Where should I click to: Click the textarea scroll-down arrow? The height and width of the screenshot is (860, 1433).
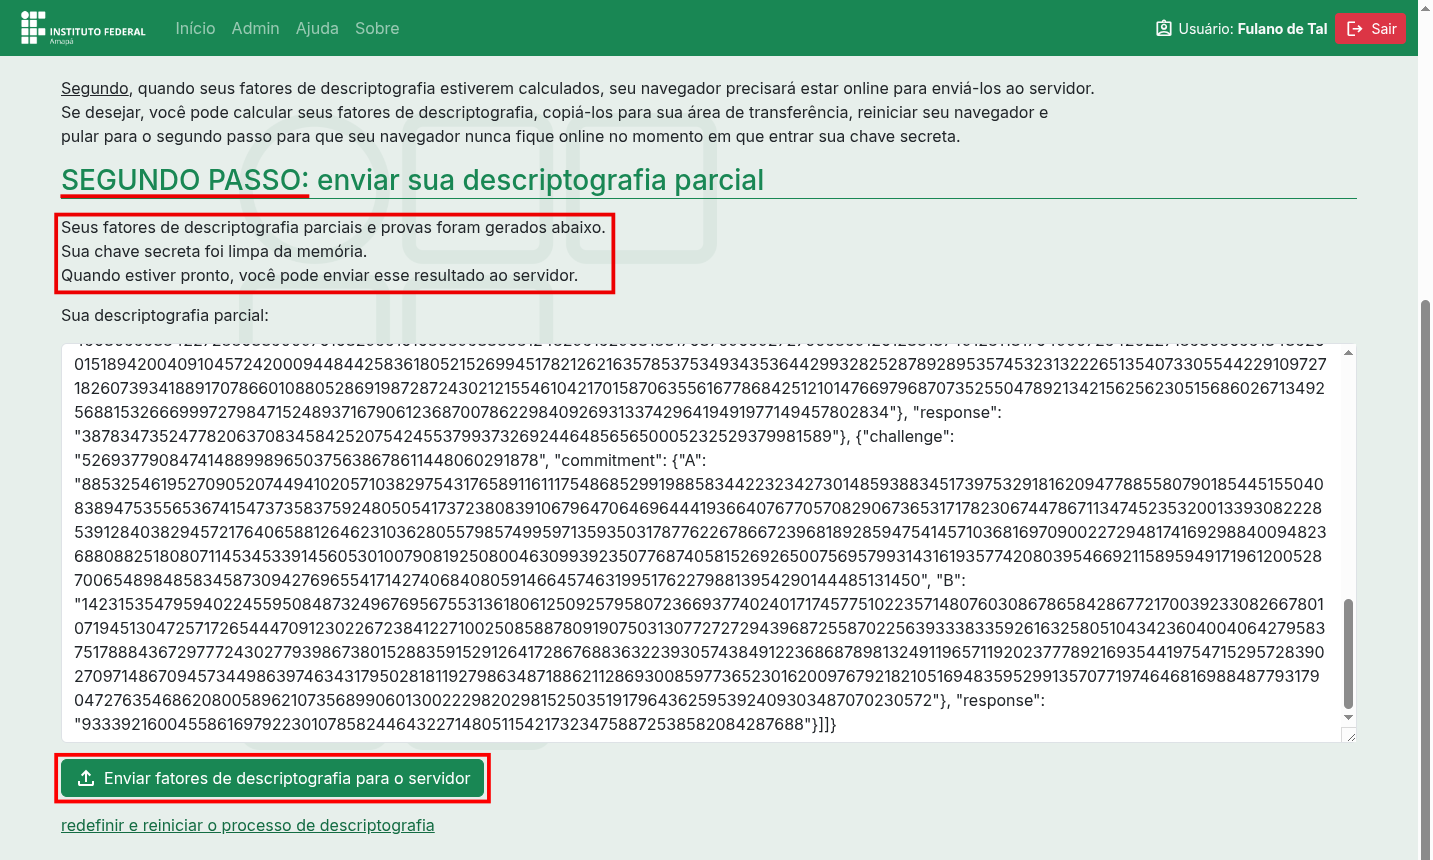(x=1348, y=717)
